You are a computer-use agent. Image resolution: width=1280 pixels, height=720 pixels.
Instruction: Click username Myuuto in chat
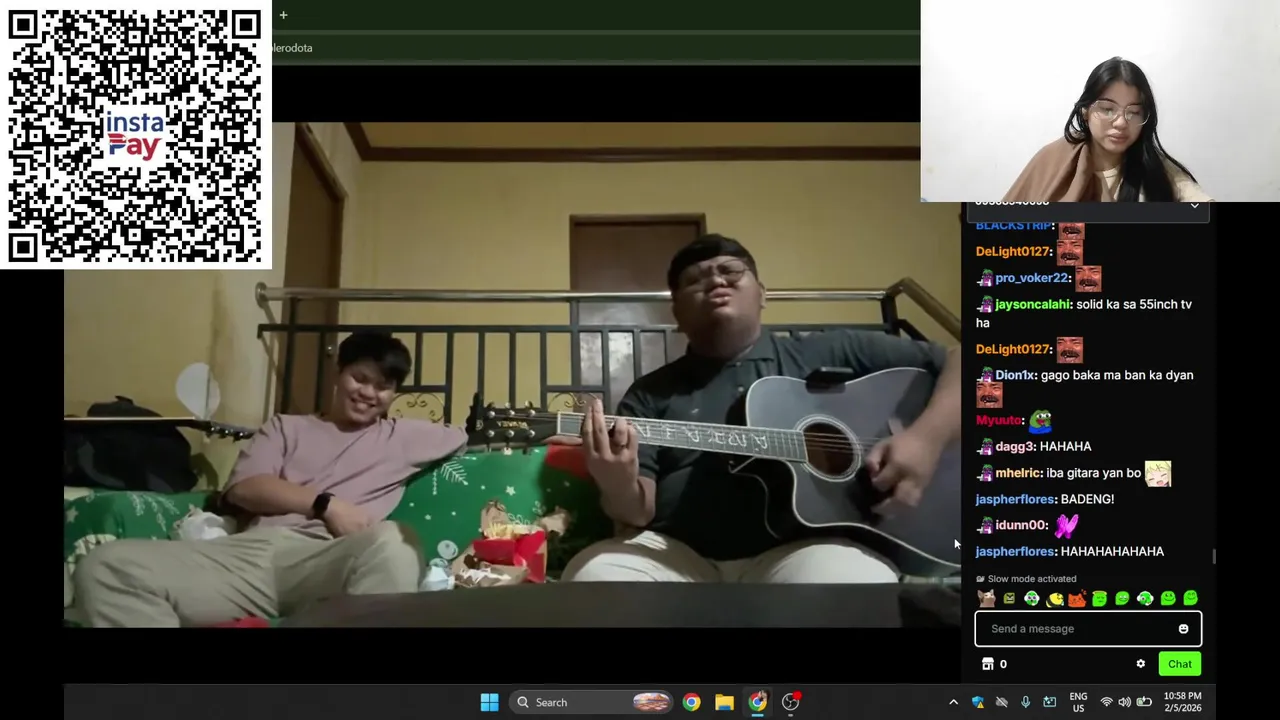999,420
